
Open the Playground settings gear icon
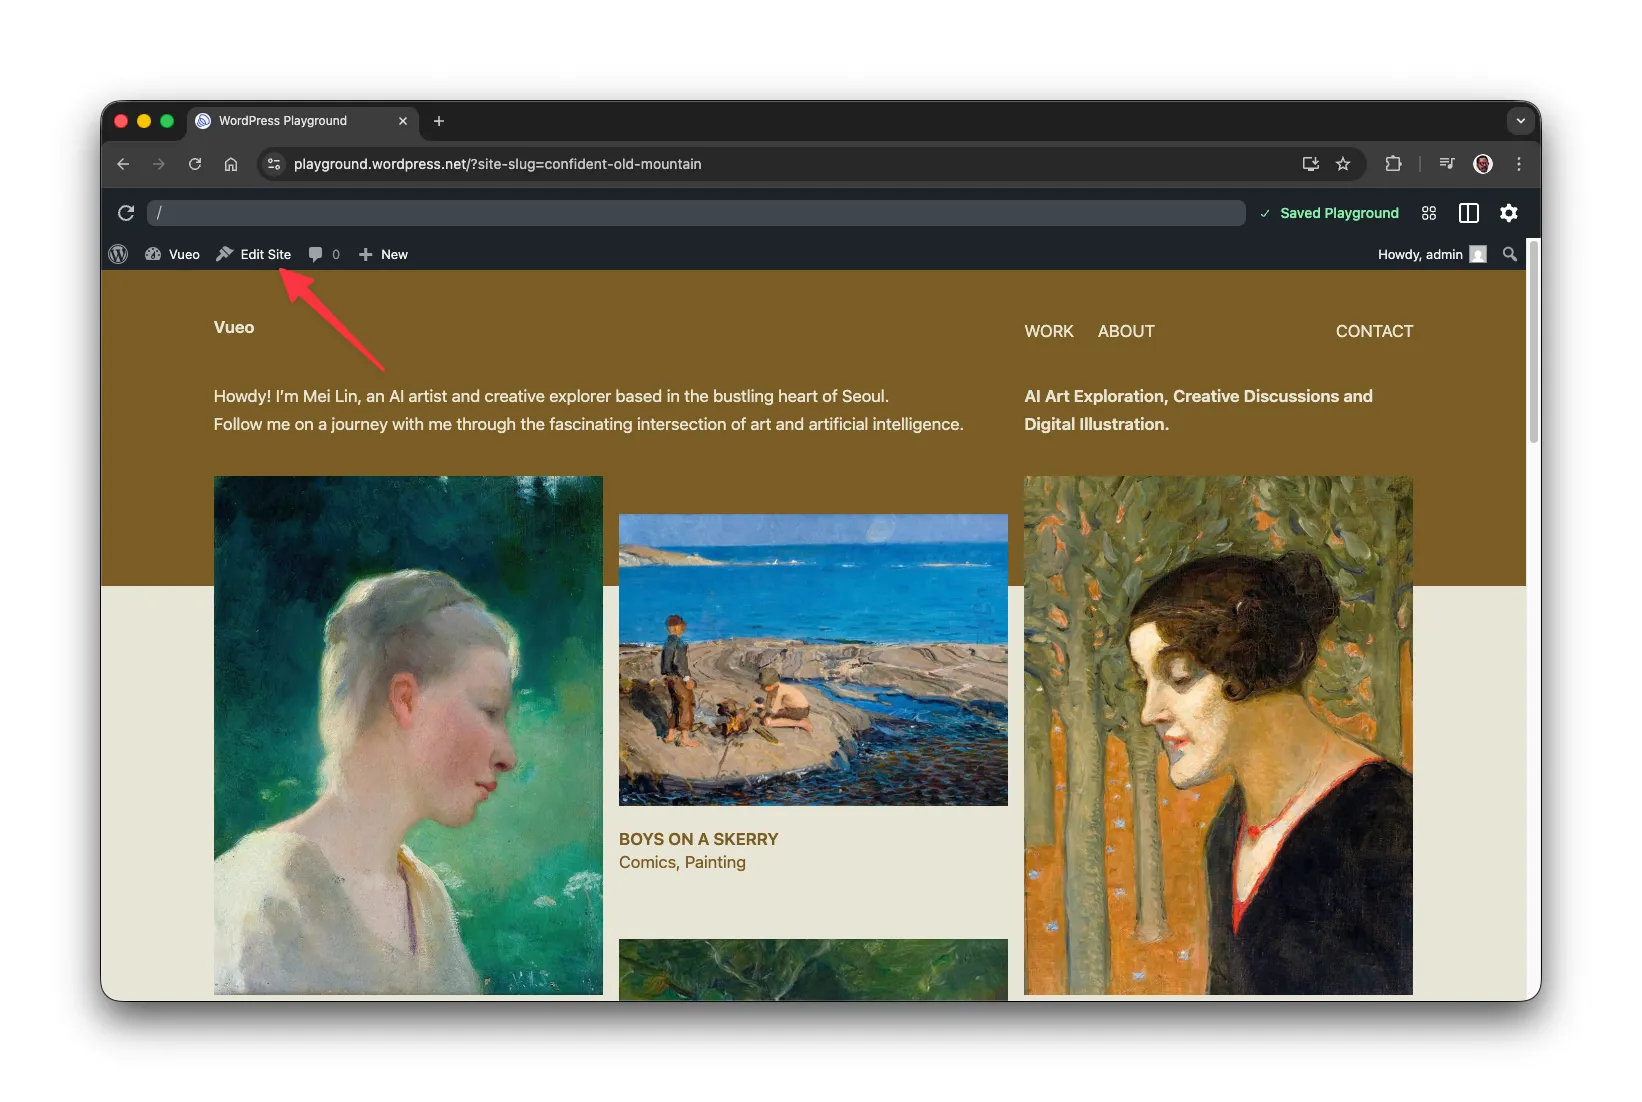(1508, 213)
